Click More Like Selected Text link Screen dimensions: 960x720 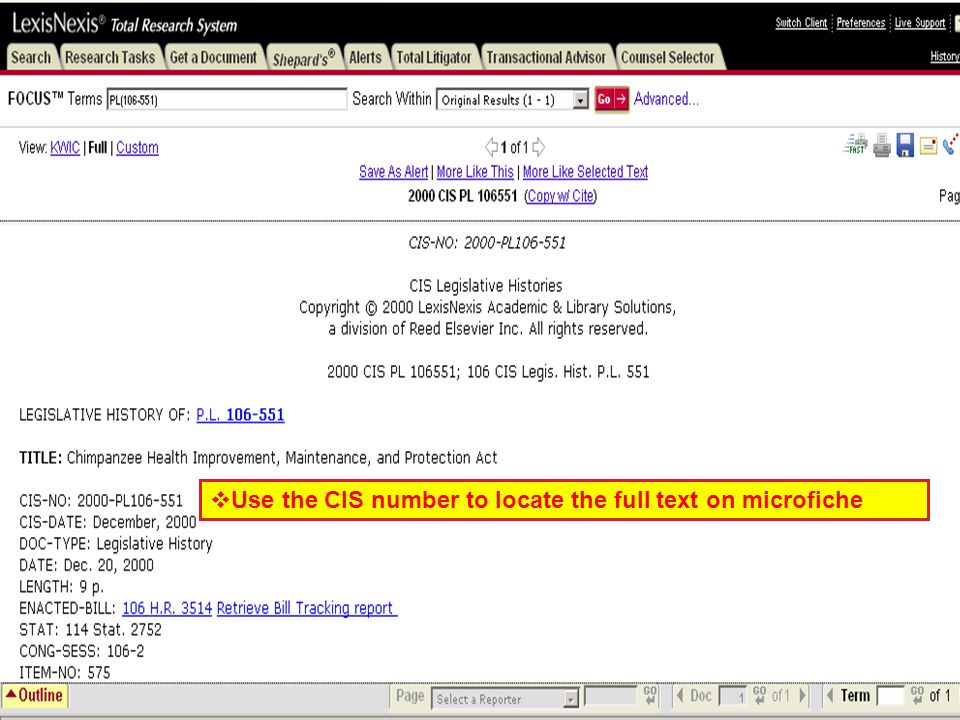585,172
